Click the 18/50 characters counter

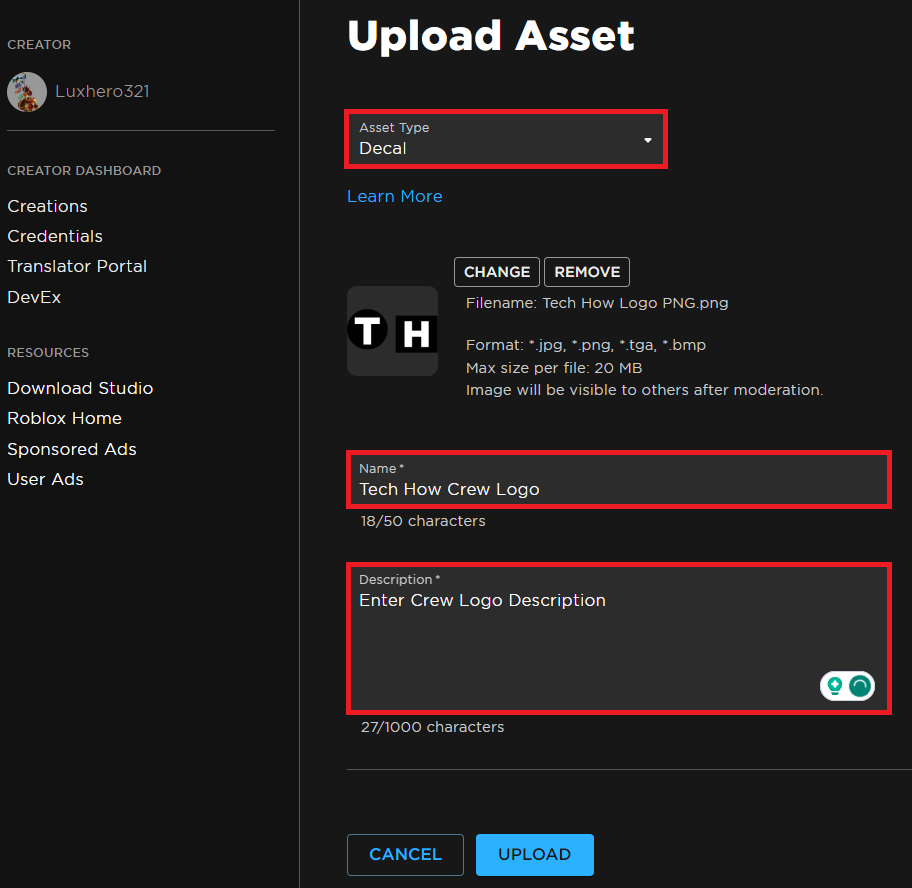(x=423, y=521)
